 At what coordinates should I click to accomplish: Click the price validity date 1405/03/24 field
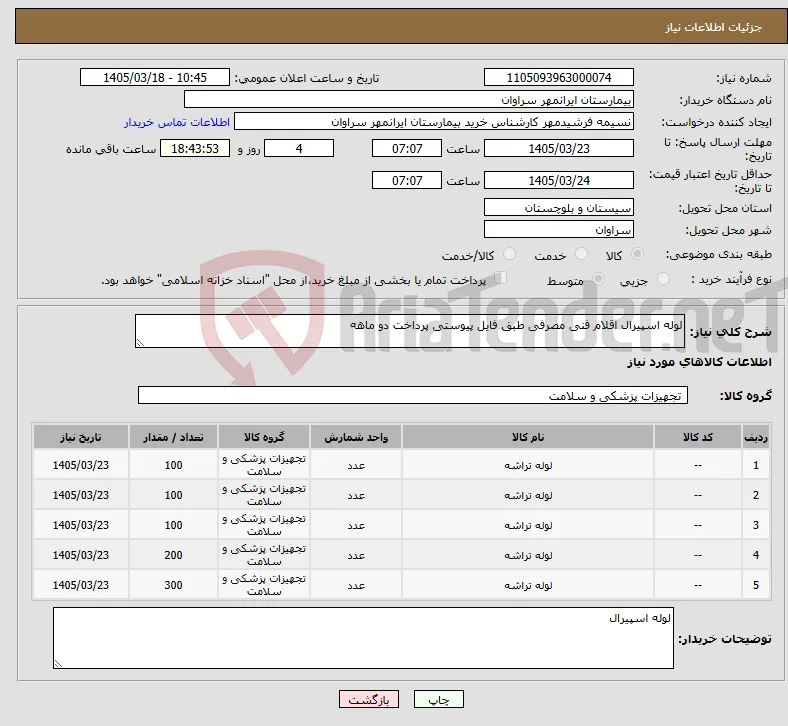[x=559, y=180]
